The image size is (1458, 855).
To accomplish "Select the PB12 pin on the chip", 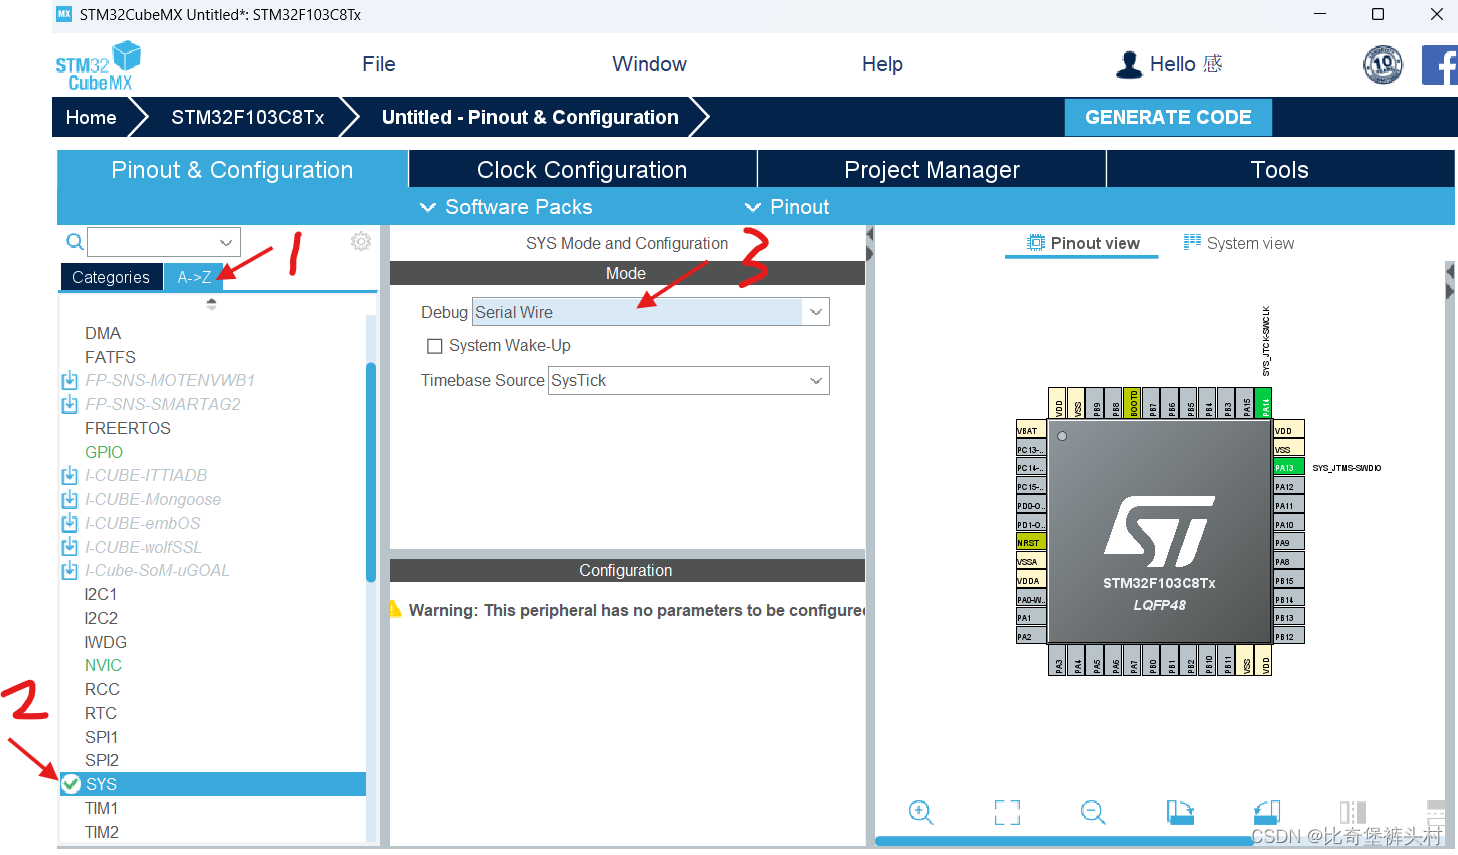I will [1288, 637].
